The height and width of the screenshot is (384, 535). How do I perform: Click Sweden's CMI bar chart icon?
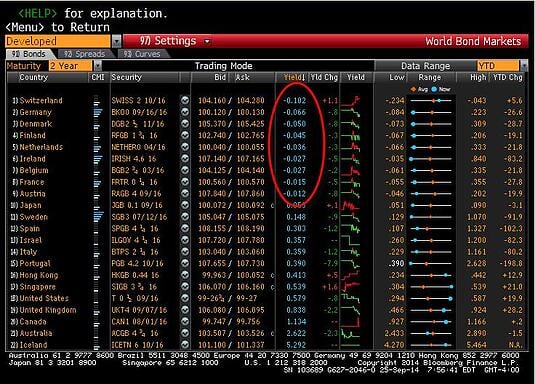(x=98, y=217)
